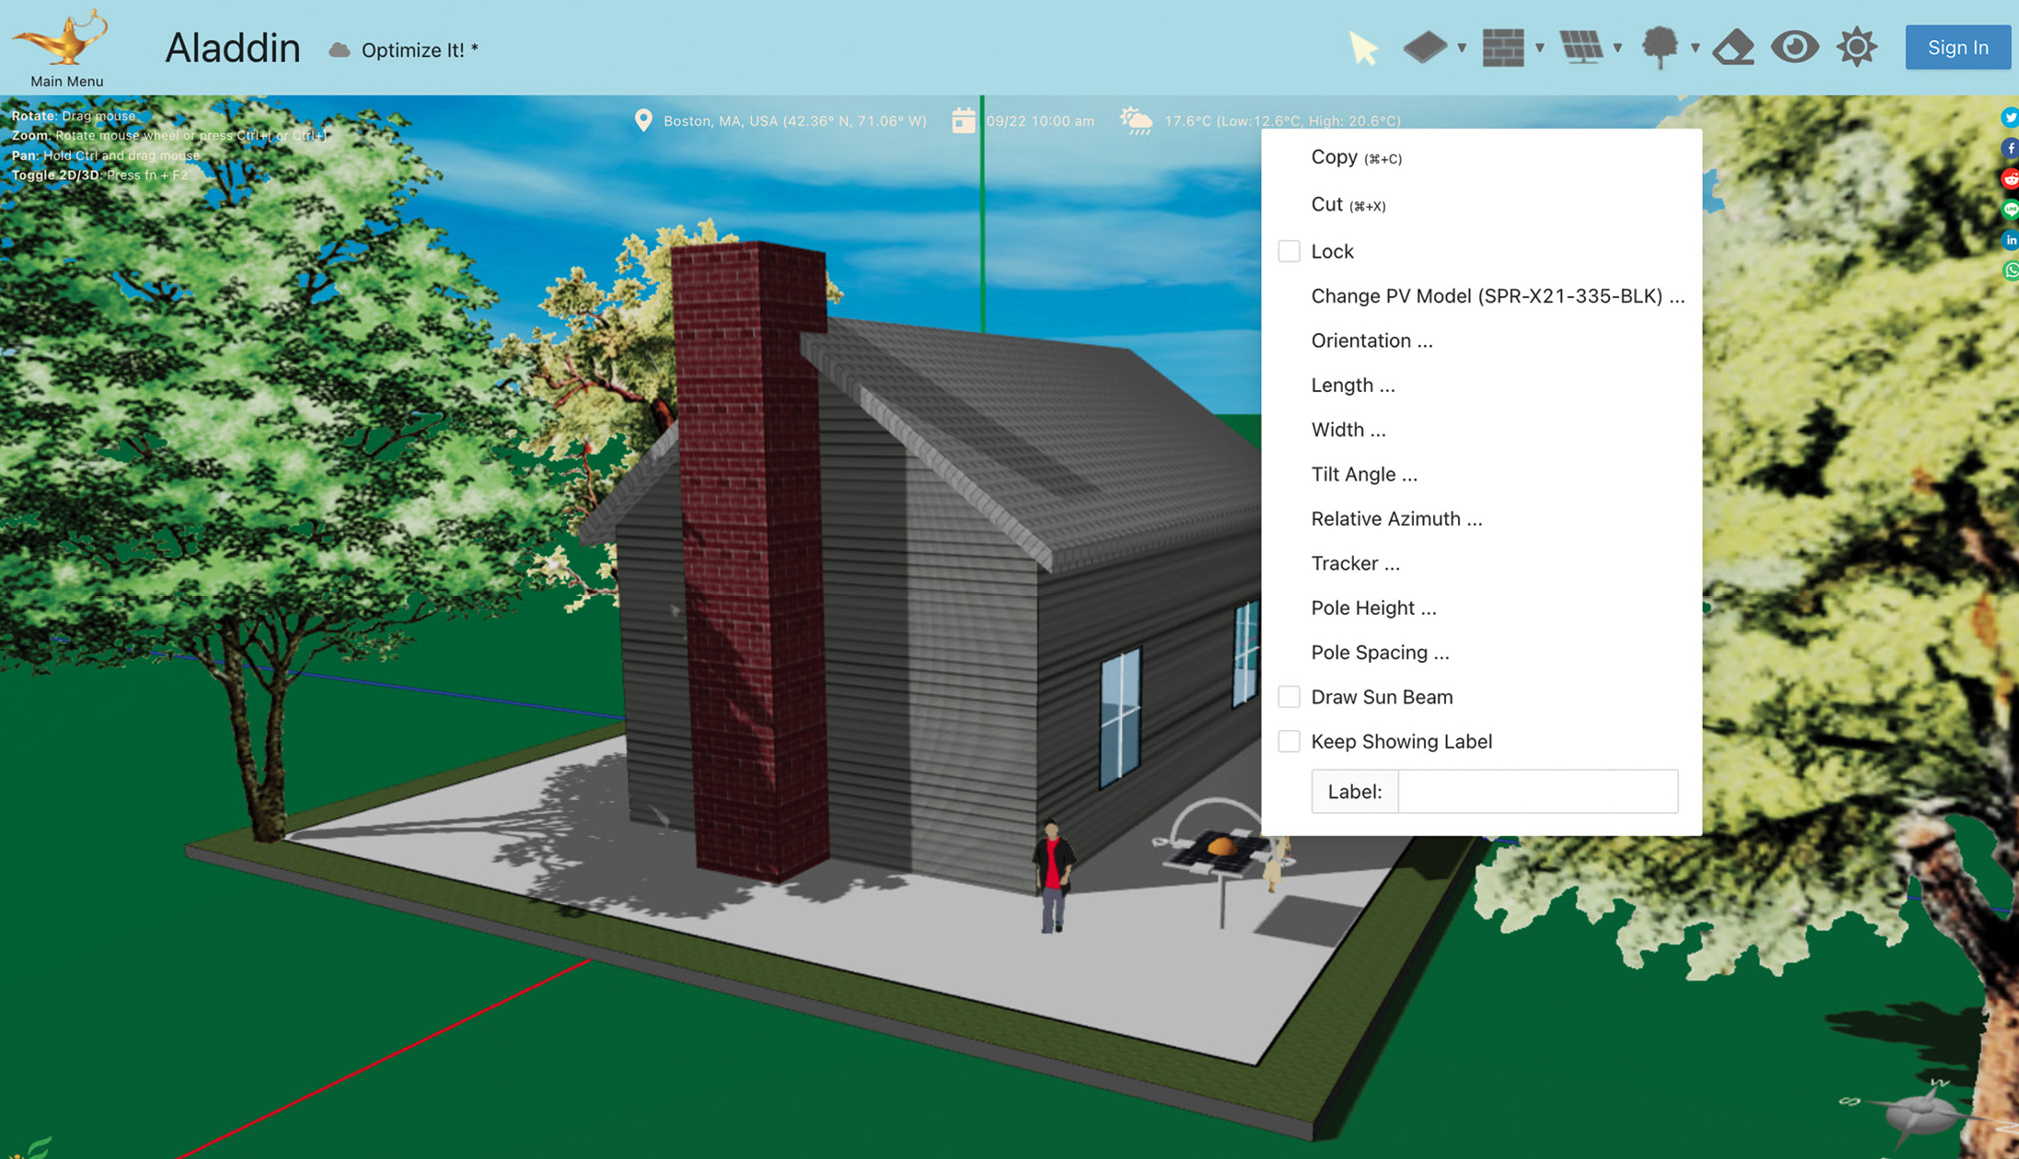The width and height of the screenshot is (2019, 1159).
Task: Check the Lock checkbox
Action: (x=1289, y=251)
